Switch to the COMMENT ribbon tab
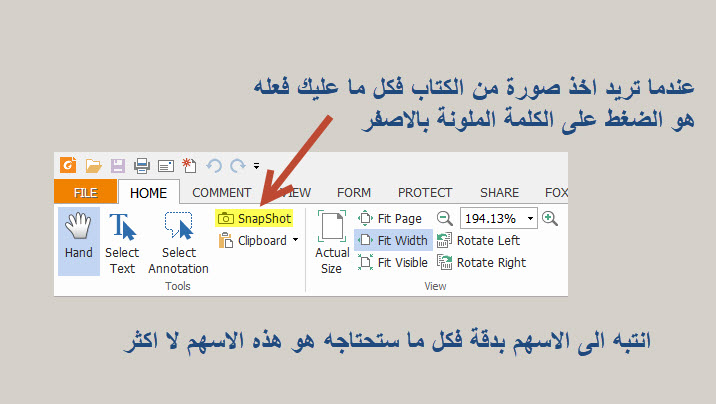This screenshot has width=716, height=404. pyautogui.click(x=221, y=193)
